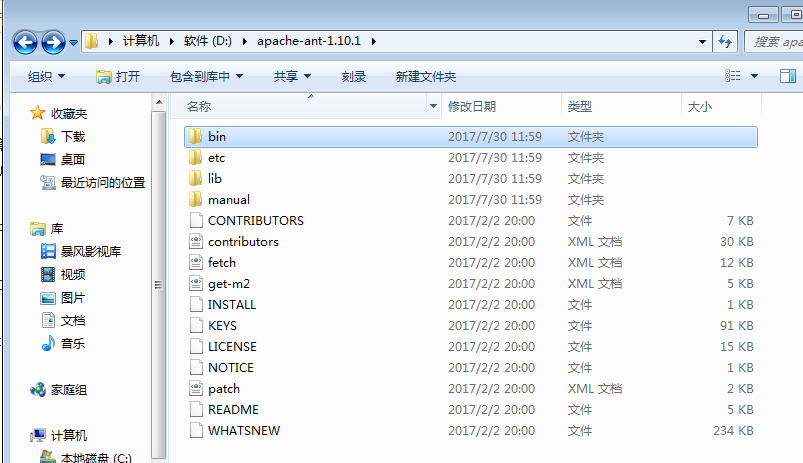Viewport: 803px width, 463px height.
Task: Open the 视频 library
Action: point(73,275)
